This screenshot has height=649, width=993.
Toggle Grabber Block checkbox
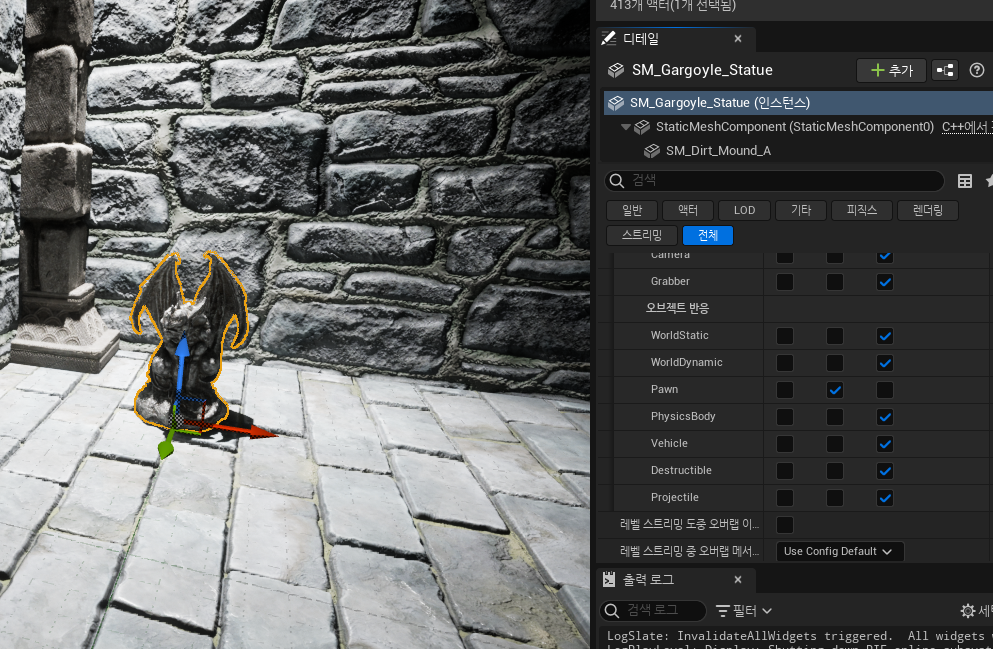(885, 282)
